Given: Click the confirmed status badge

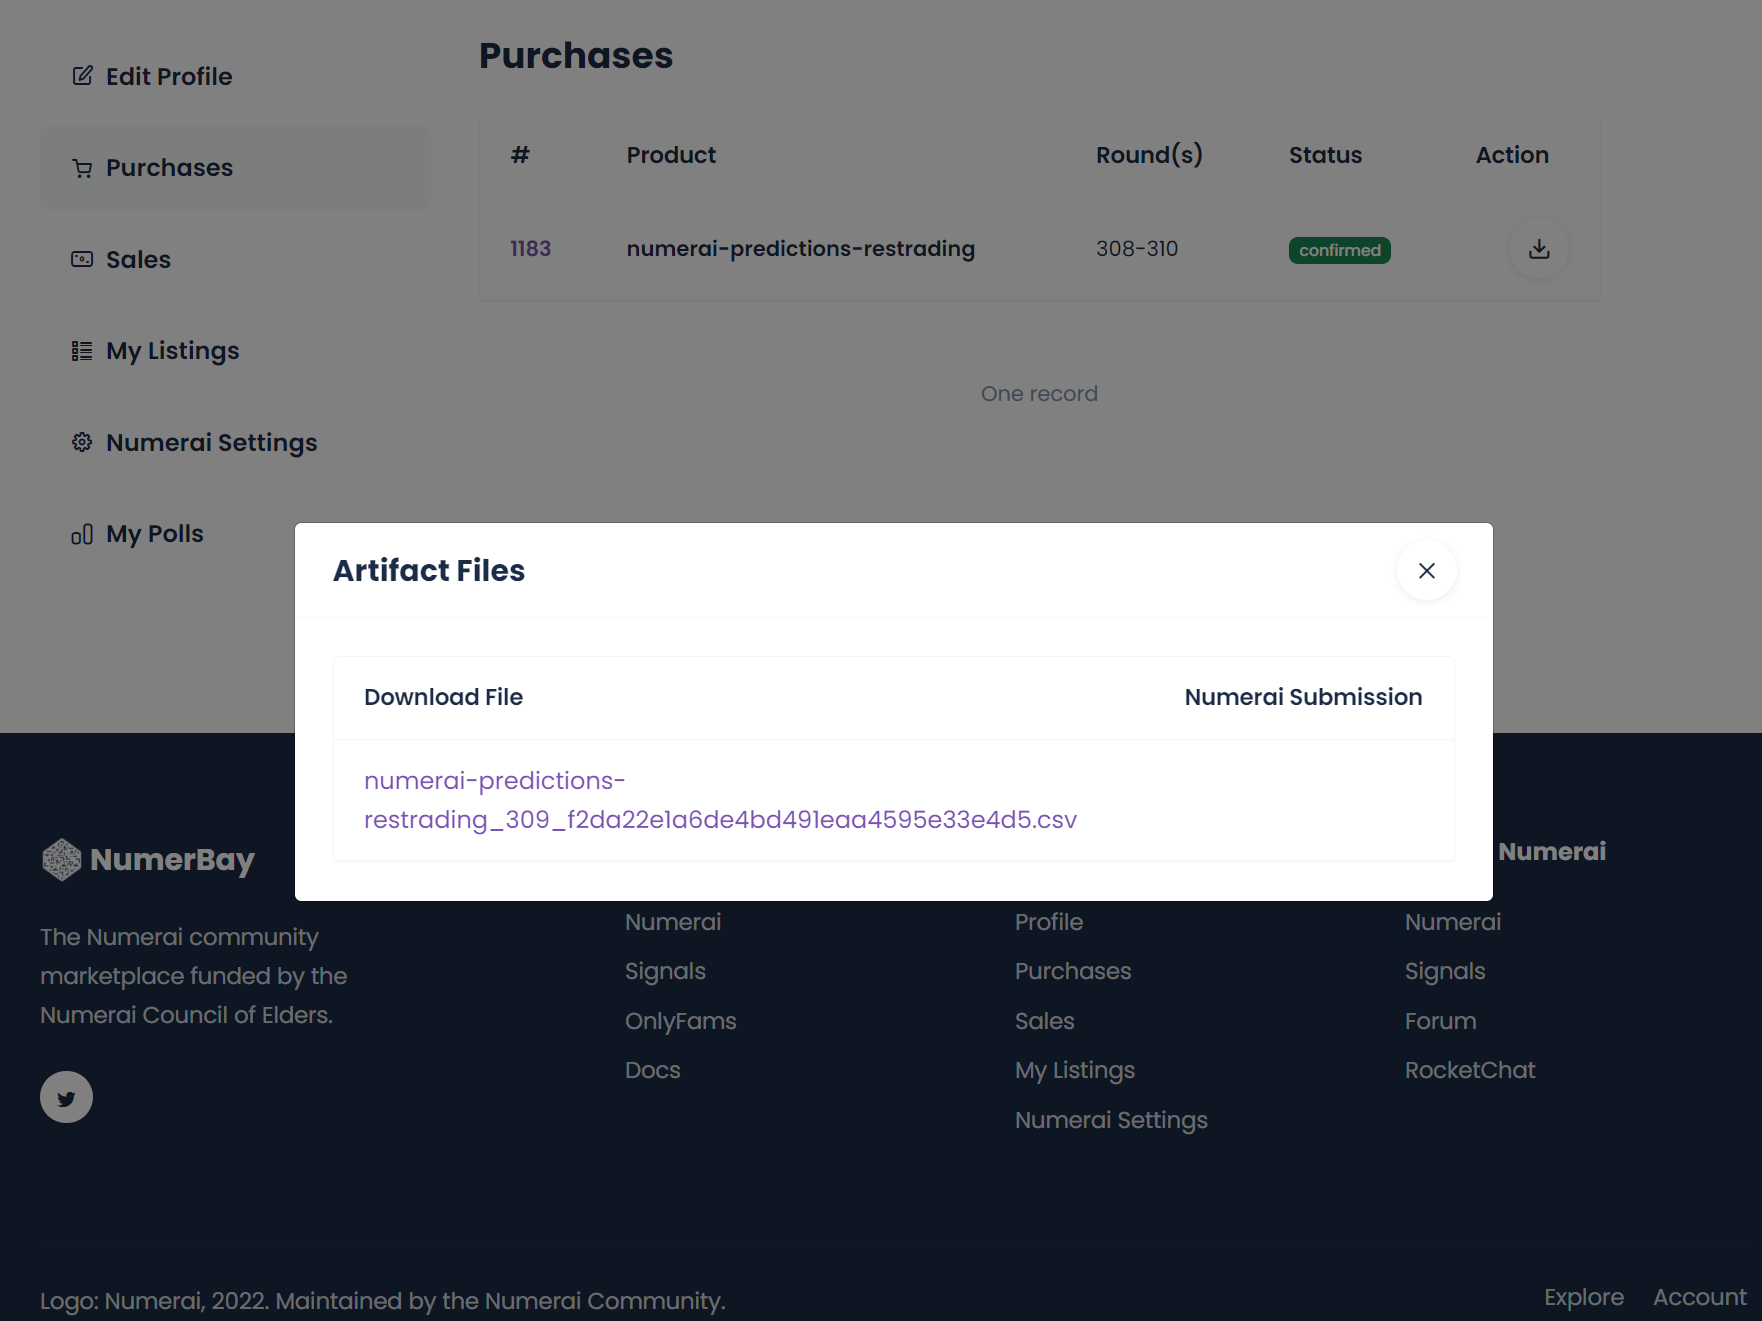Looking at the screenshot, I should pos(1339,250).
